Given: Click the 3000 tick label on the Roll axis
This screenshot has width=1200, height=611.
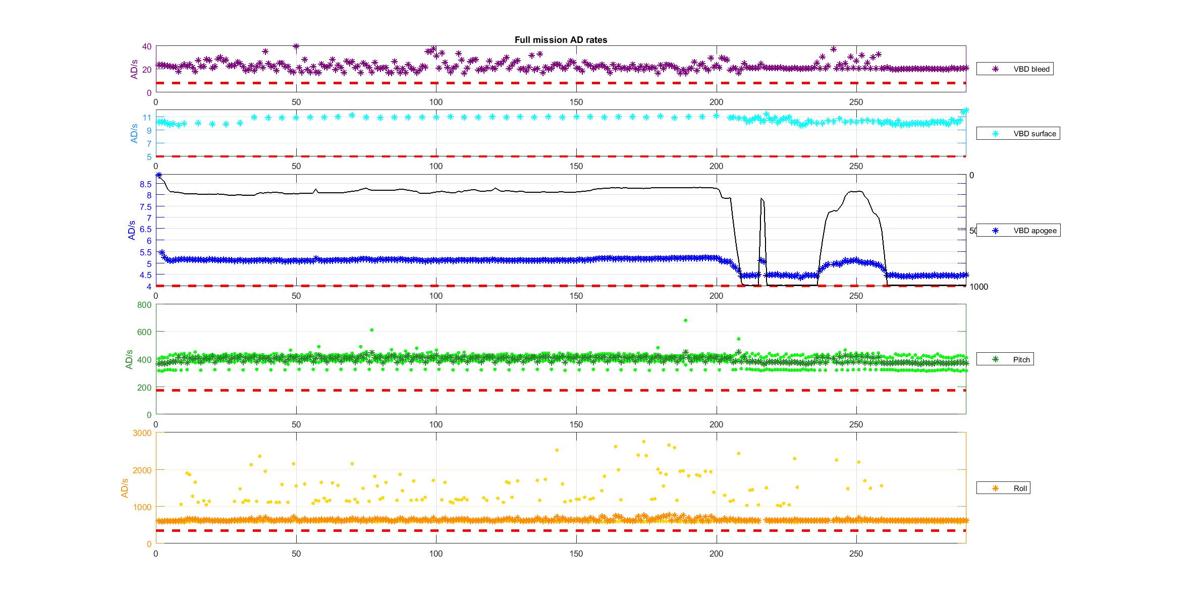Looking at the screenshot, I should click(142, 433).
